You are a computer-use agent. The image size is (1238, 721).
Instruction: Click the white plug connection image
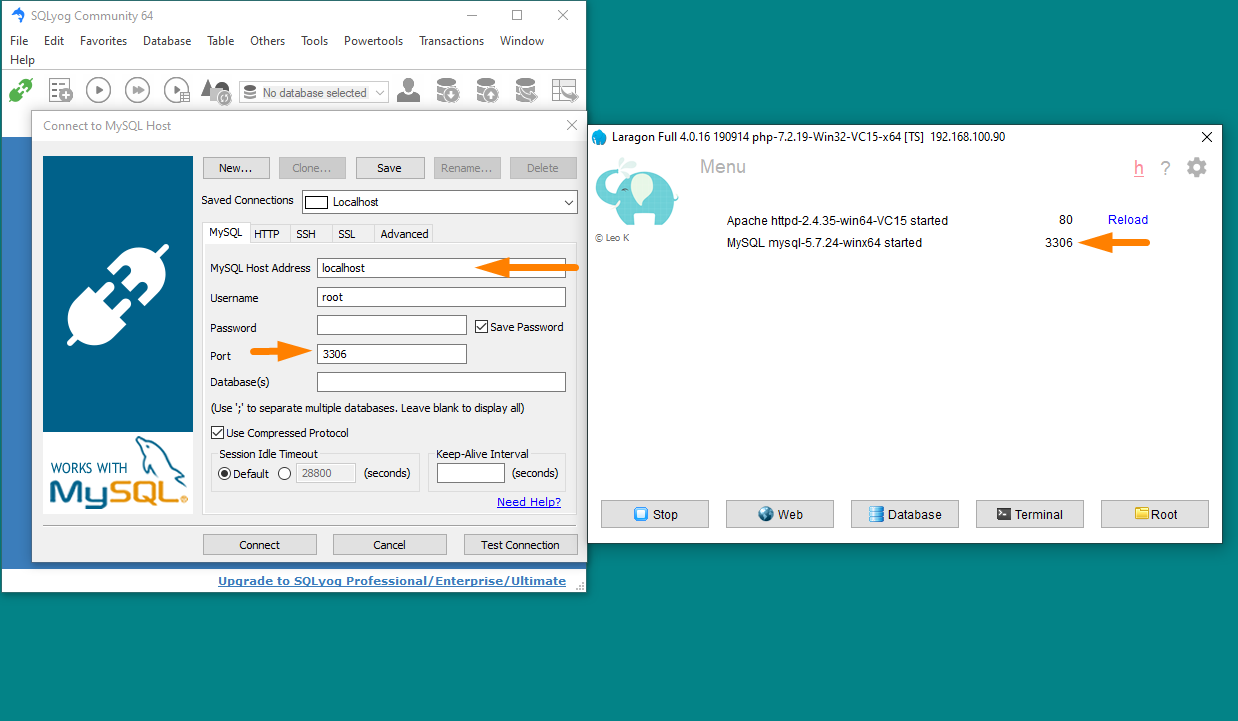click(118, 295)
